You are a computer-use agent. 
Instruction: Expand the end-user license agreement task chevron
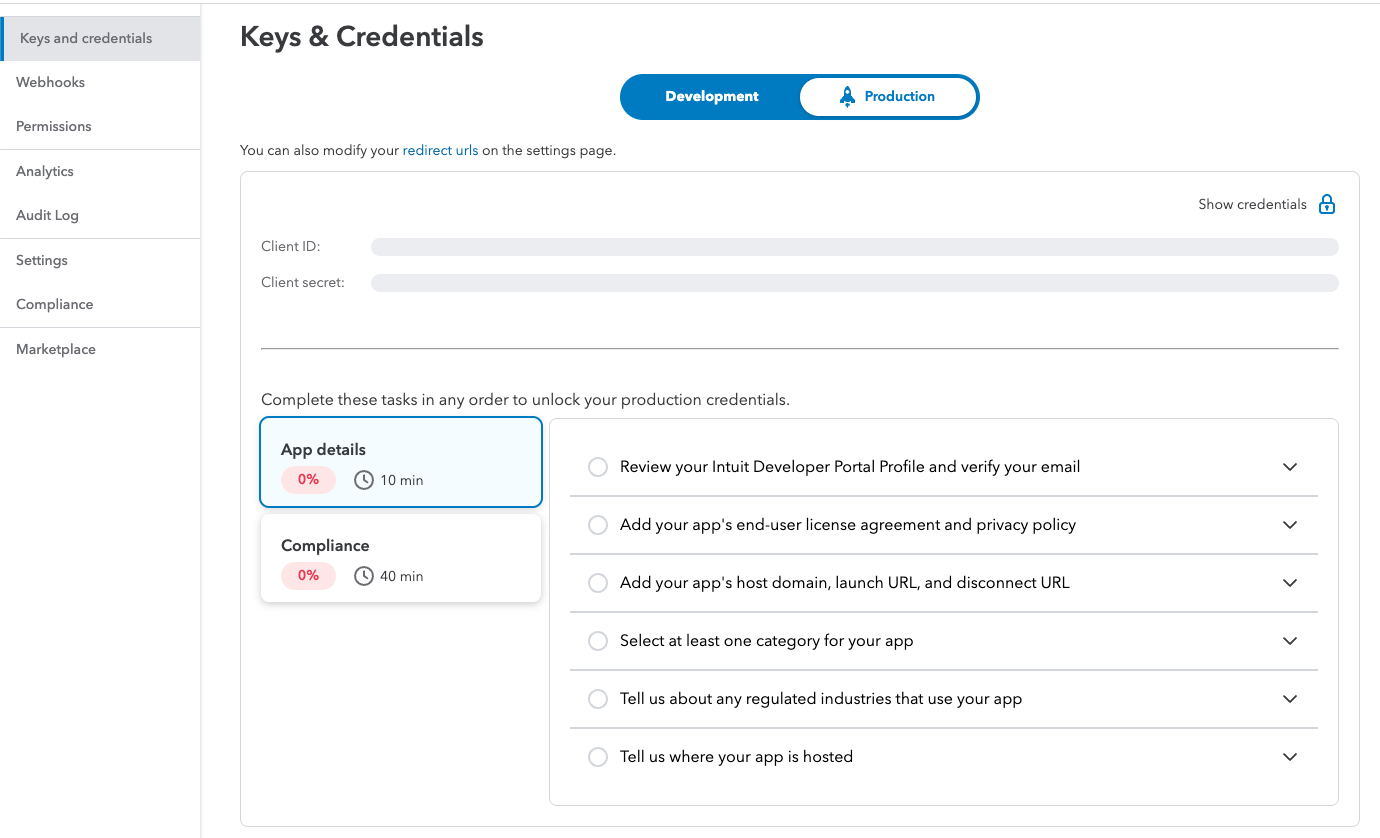coord(1290,525)
